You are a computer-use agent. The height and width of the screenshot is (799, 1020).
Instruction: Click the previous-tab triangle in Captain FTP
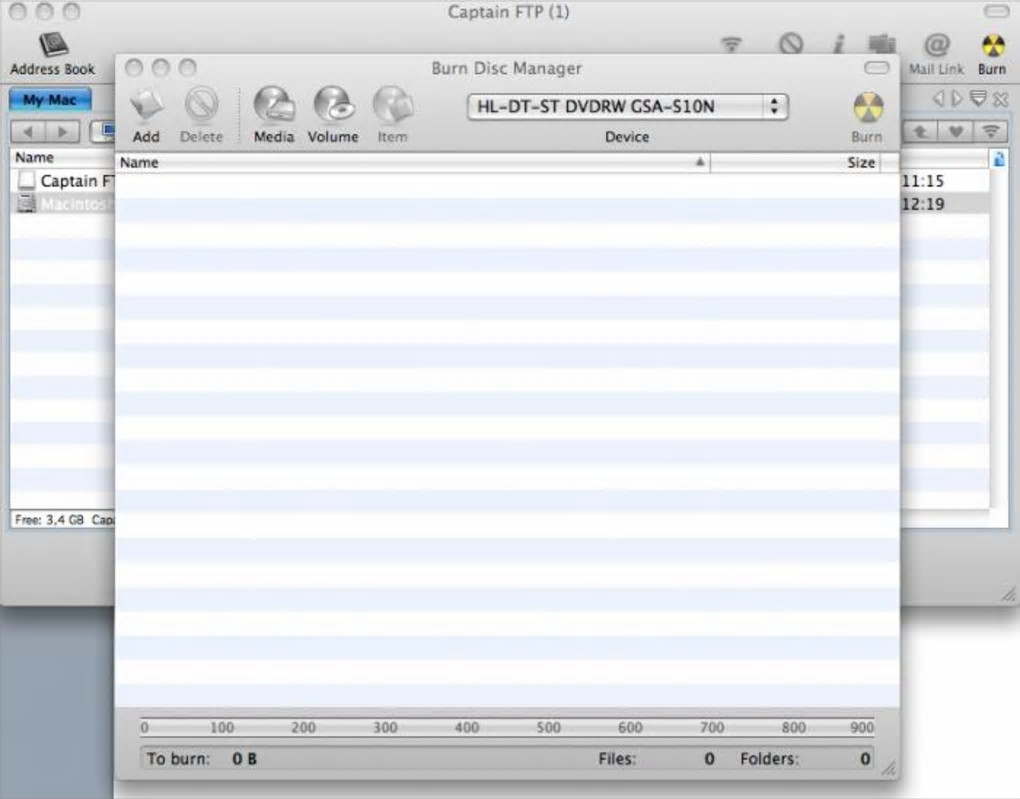click(938, 99)
